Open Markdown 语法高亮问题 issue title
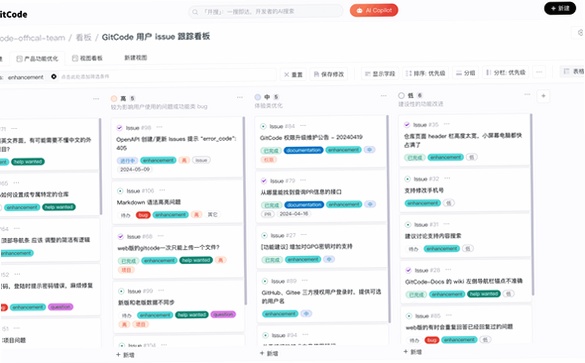The image size is (585, 363). (x=148, y=202)
